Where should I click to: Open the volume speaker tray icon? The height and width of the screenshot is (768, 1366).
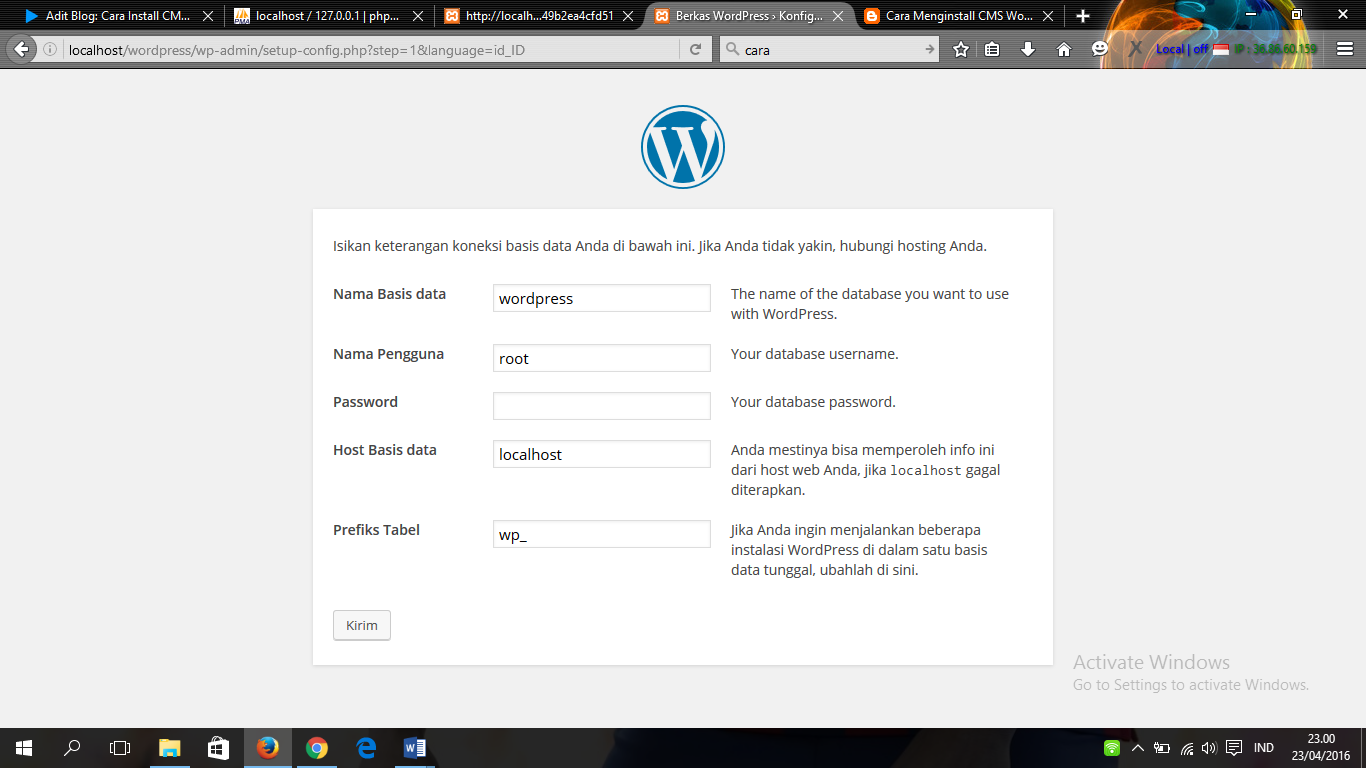[1209, 748]
